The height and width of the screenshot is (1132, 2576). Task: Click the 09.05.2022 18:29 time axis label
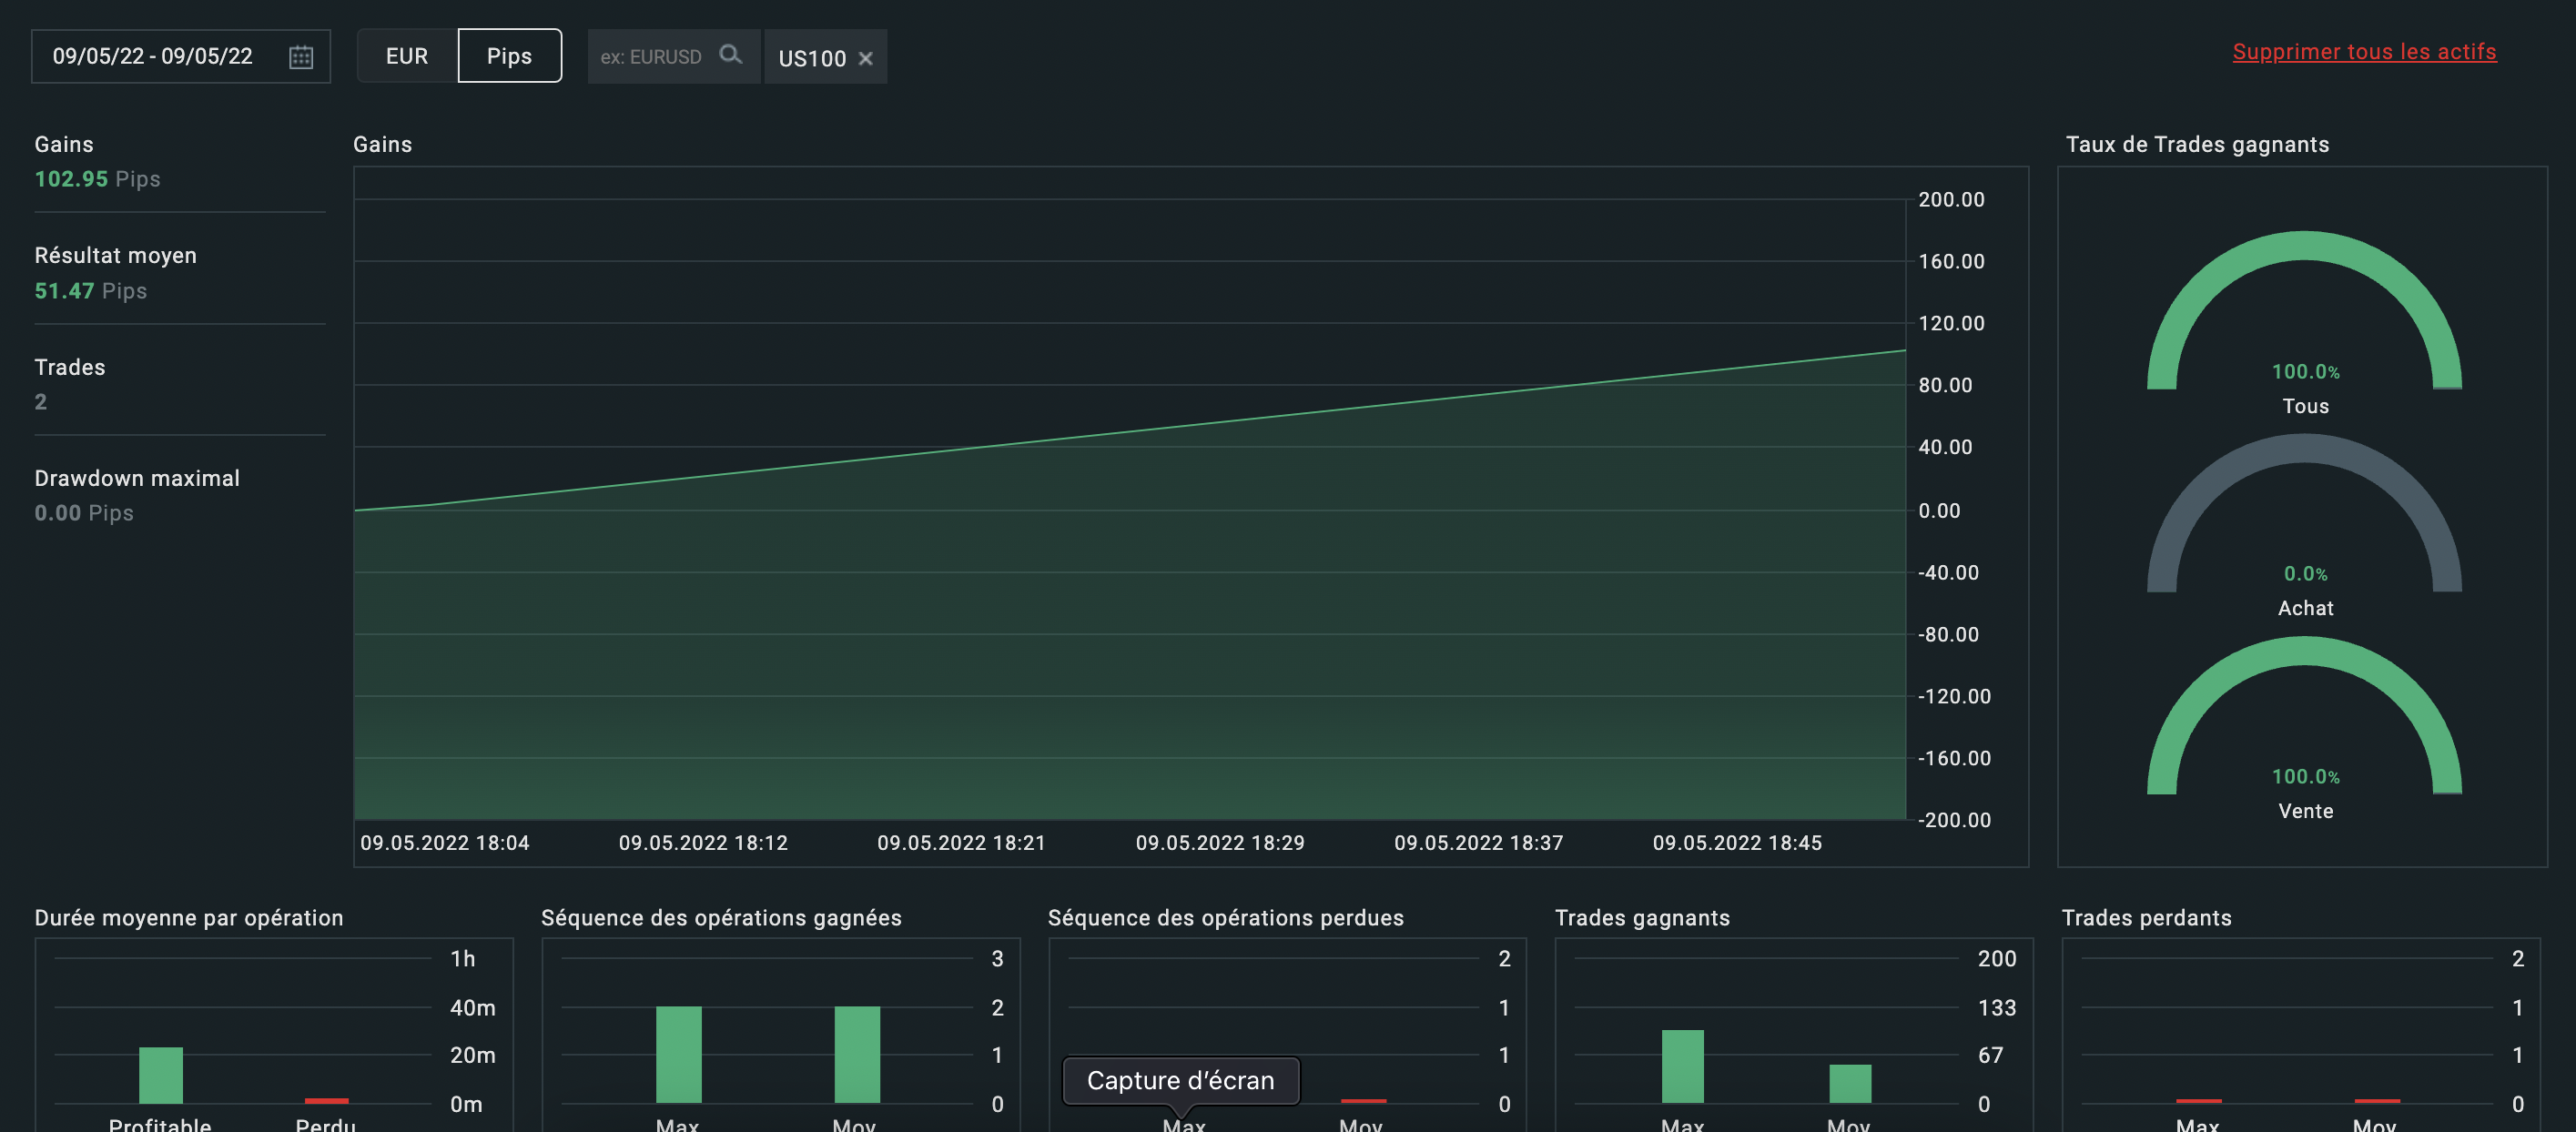tap(1219, 843)
